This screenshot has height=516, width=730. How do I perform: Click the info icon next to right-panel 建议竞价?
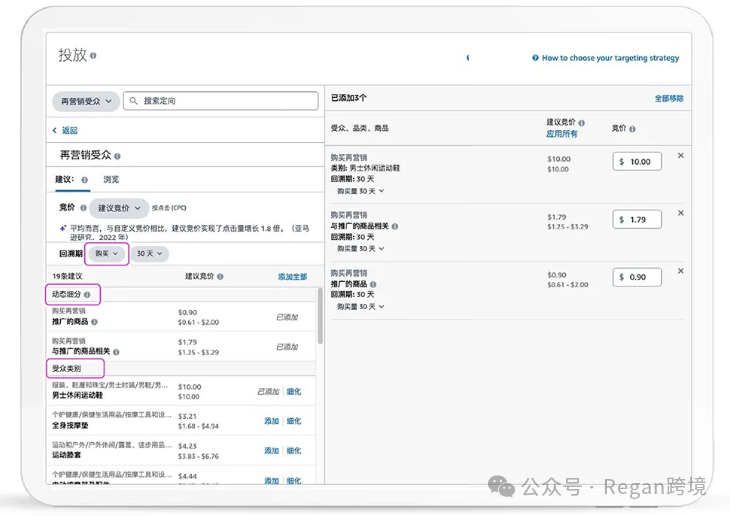[x=582, y=123]
